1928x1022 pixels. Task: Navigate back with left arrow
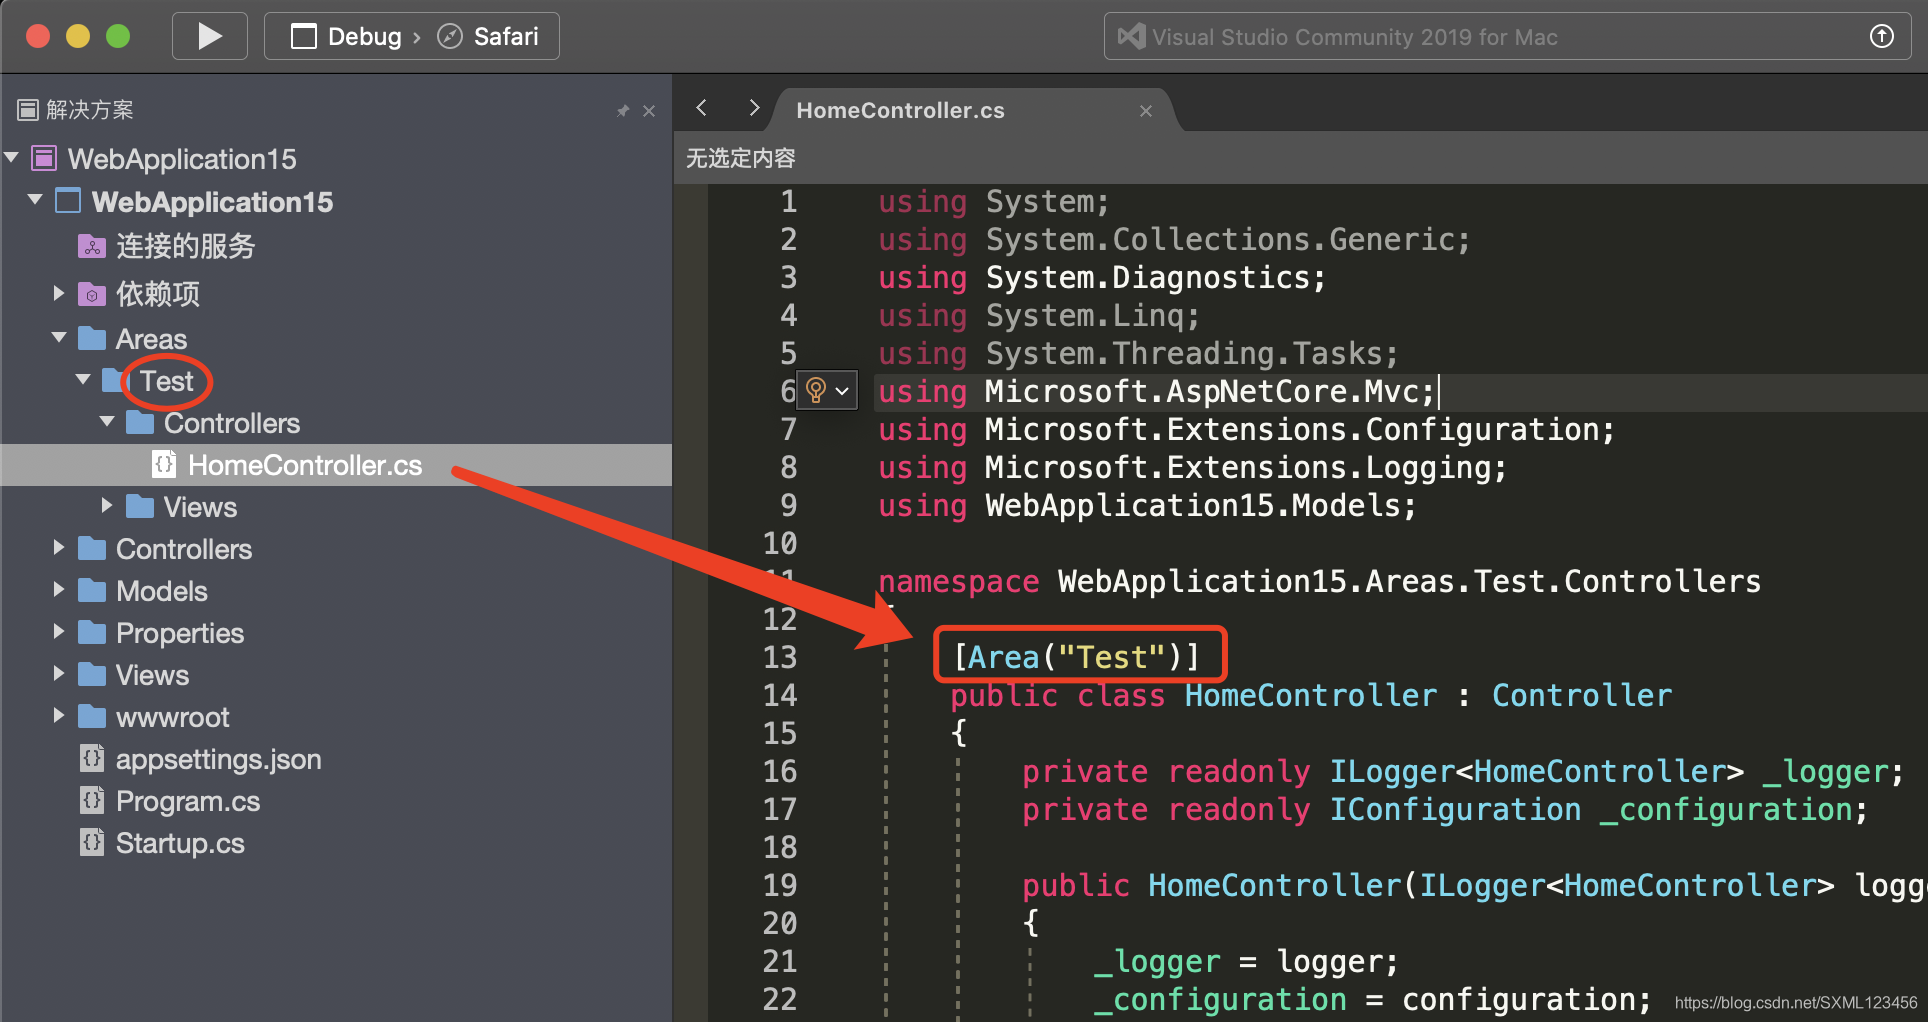pyautogui.click(x=702, y=108)
